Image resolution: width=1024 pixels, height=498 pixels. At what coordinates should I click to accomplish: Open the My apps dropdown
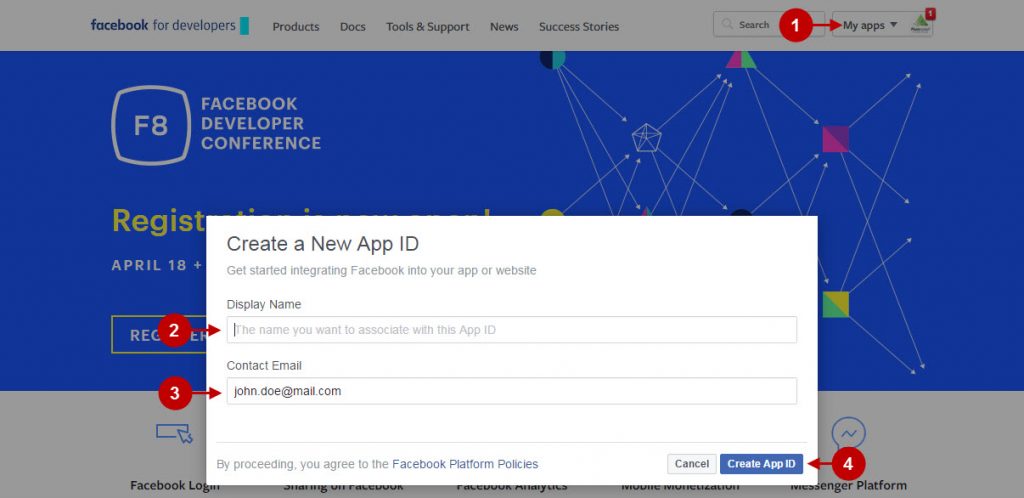(x=869, y=25)
